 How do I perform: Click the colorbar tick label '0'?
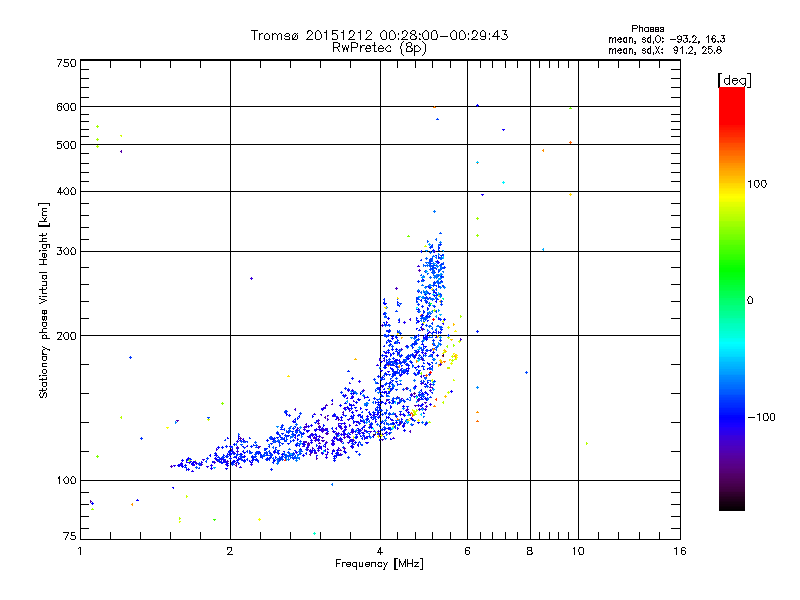coord(750,301)
